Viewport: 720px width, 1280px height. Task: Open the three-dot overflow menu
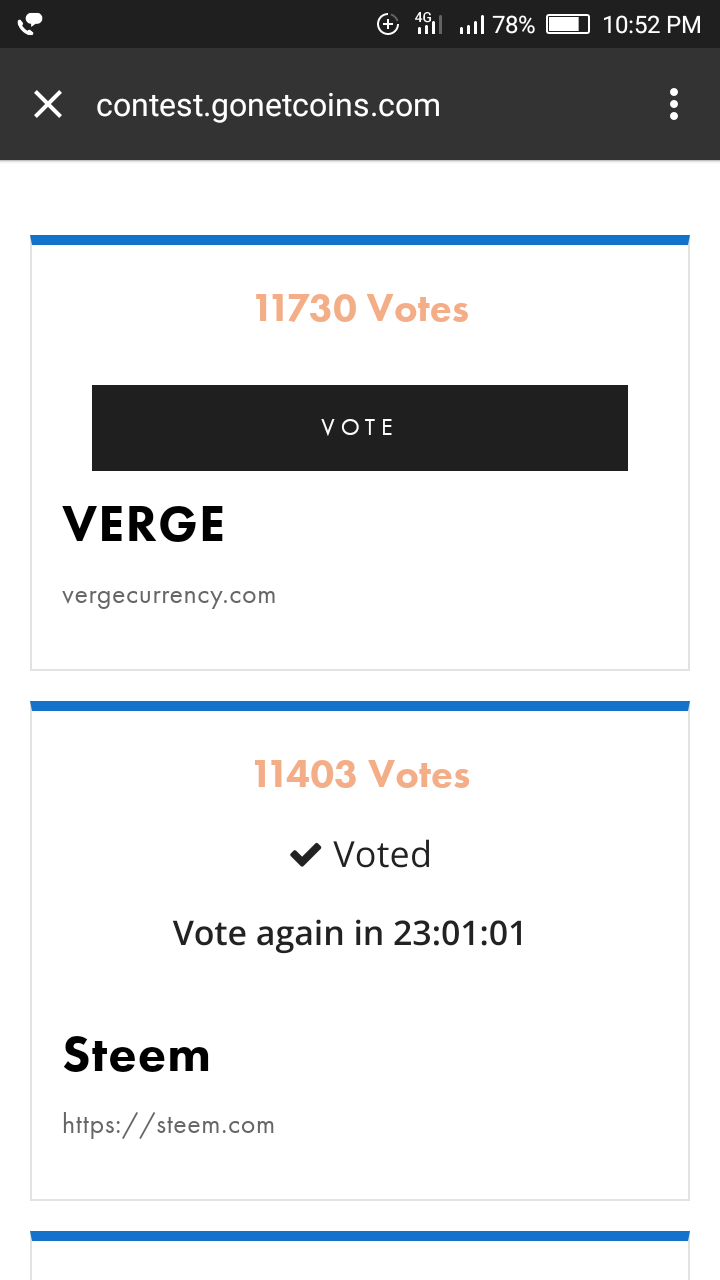(x=674, y=104)
